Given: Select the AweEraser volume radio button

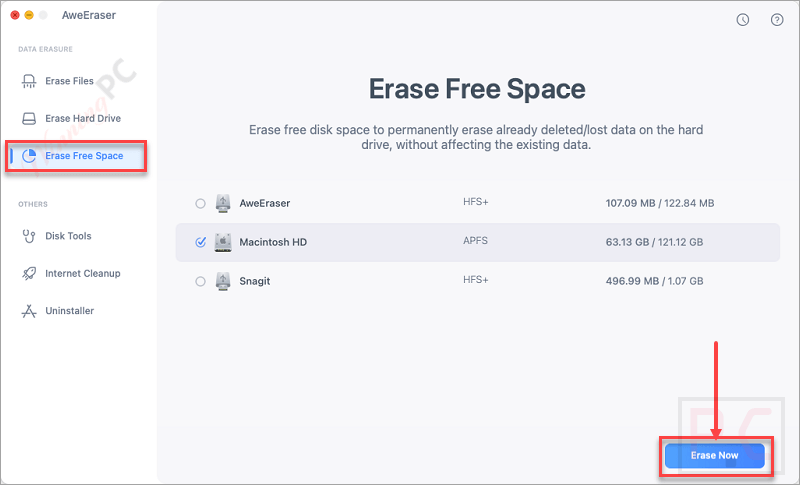Looking at the screenshot, I should 201,203.
